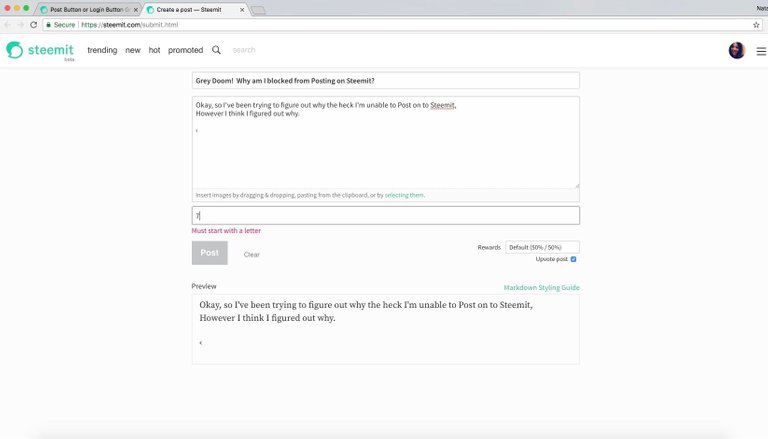The image size is (768, 439).
Task: Open search with the magnifier icon
Action: coord(216,50)
